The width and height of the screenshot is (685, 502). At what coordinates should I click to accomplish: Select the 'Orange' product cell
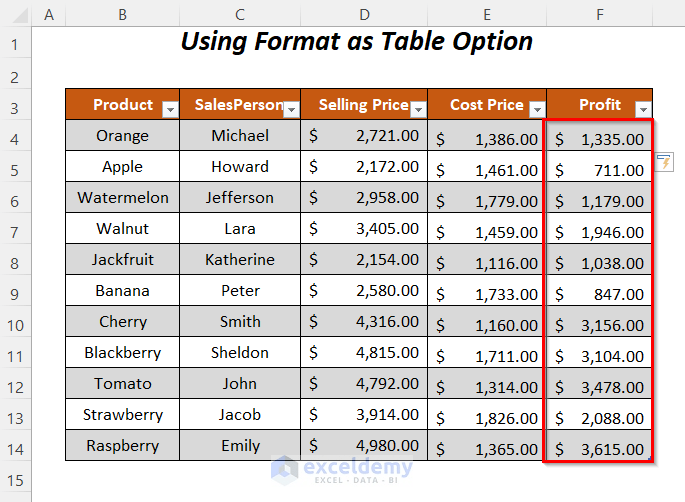pos(123,135)
